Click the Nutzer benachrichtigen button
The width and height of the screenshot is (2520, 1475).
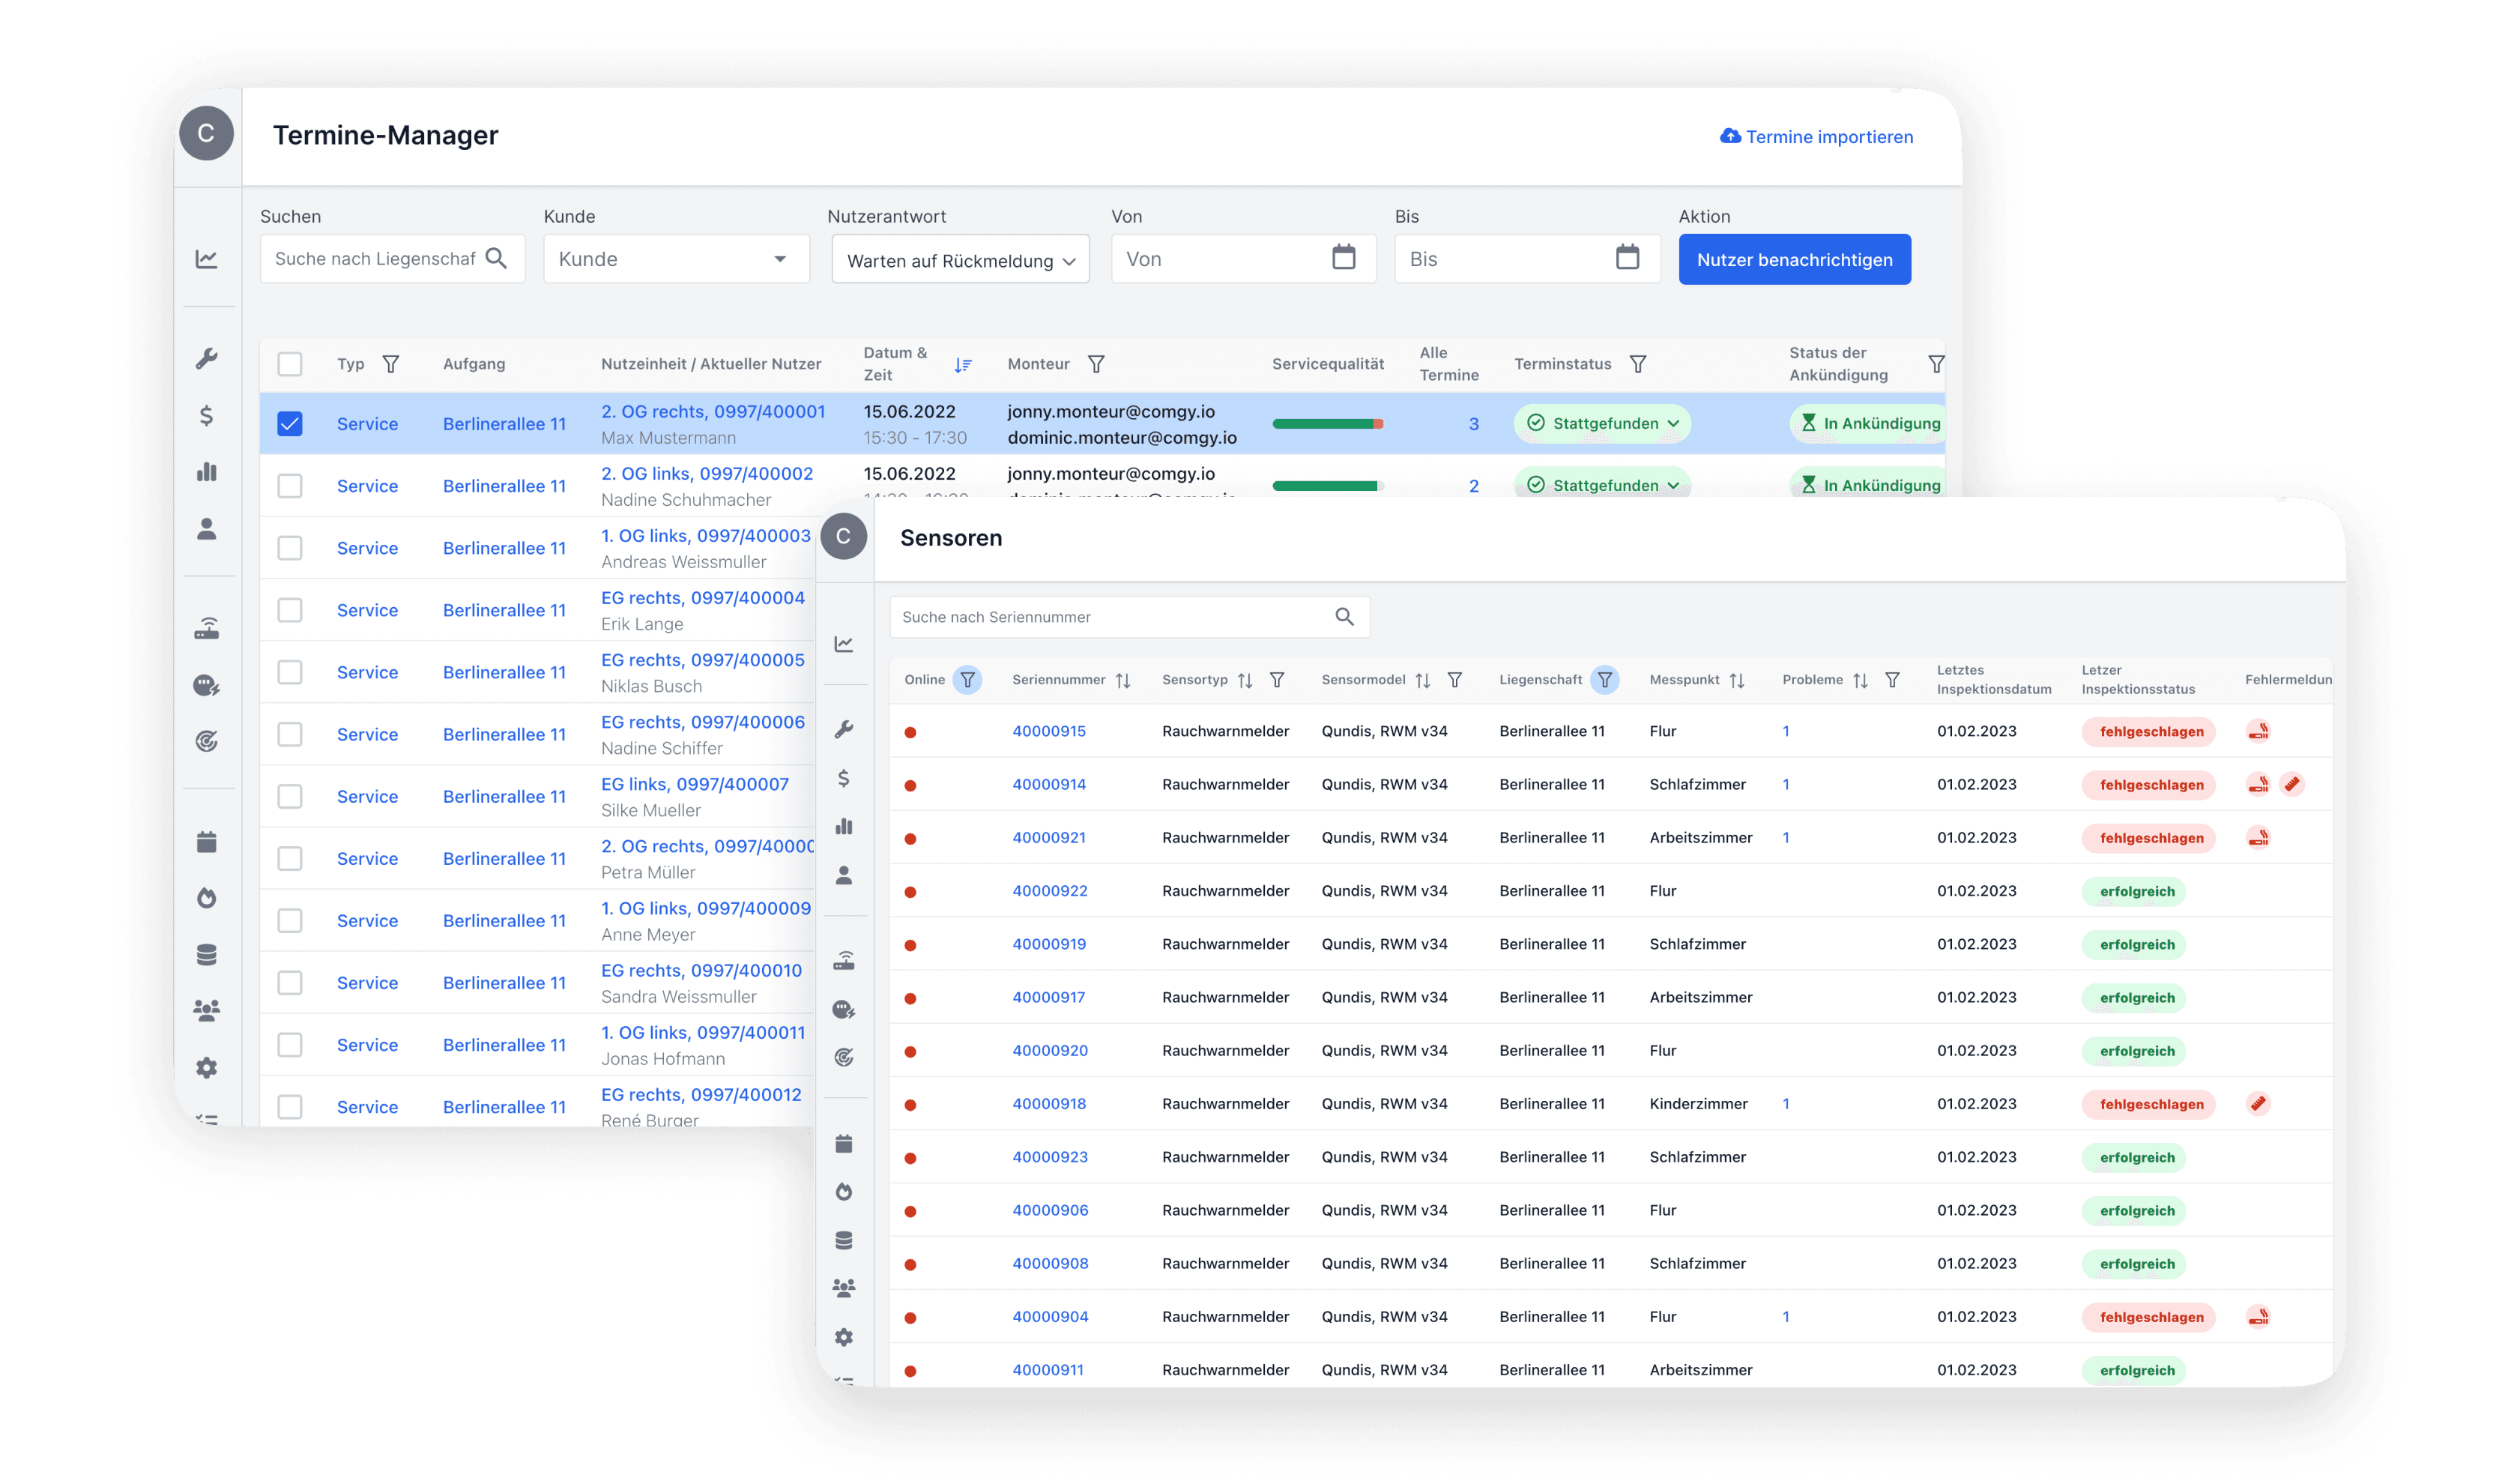(1794, 259)
